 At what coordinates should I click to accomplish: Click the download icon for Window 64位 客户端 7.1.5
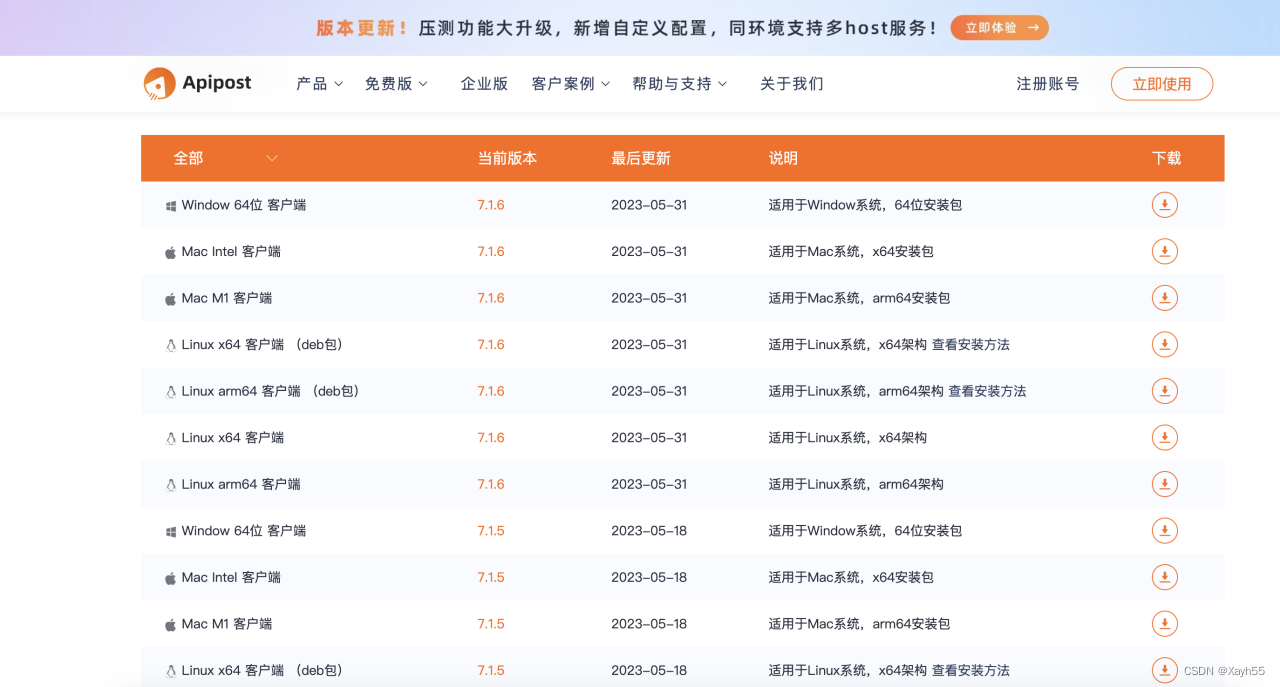[x=1164, y=530]
